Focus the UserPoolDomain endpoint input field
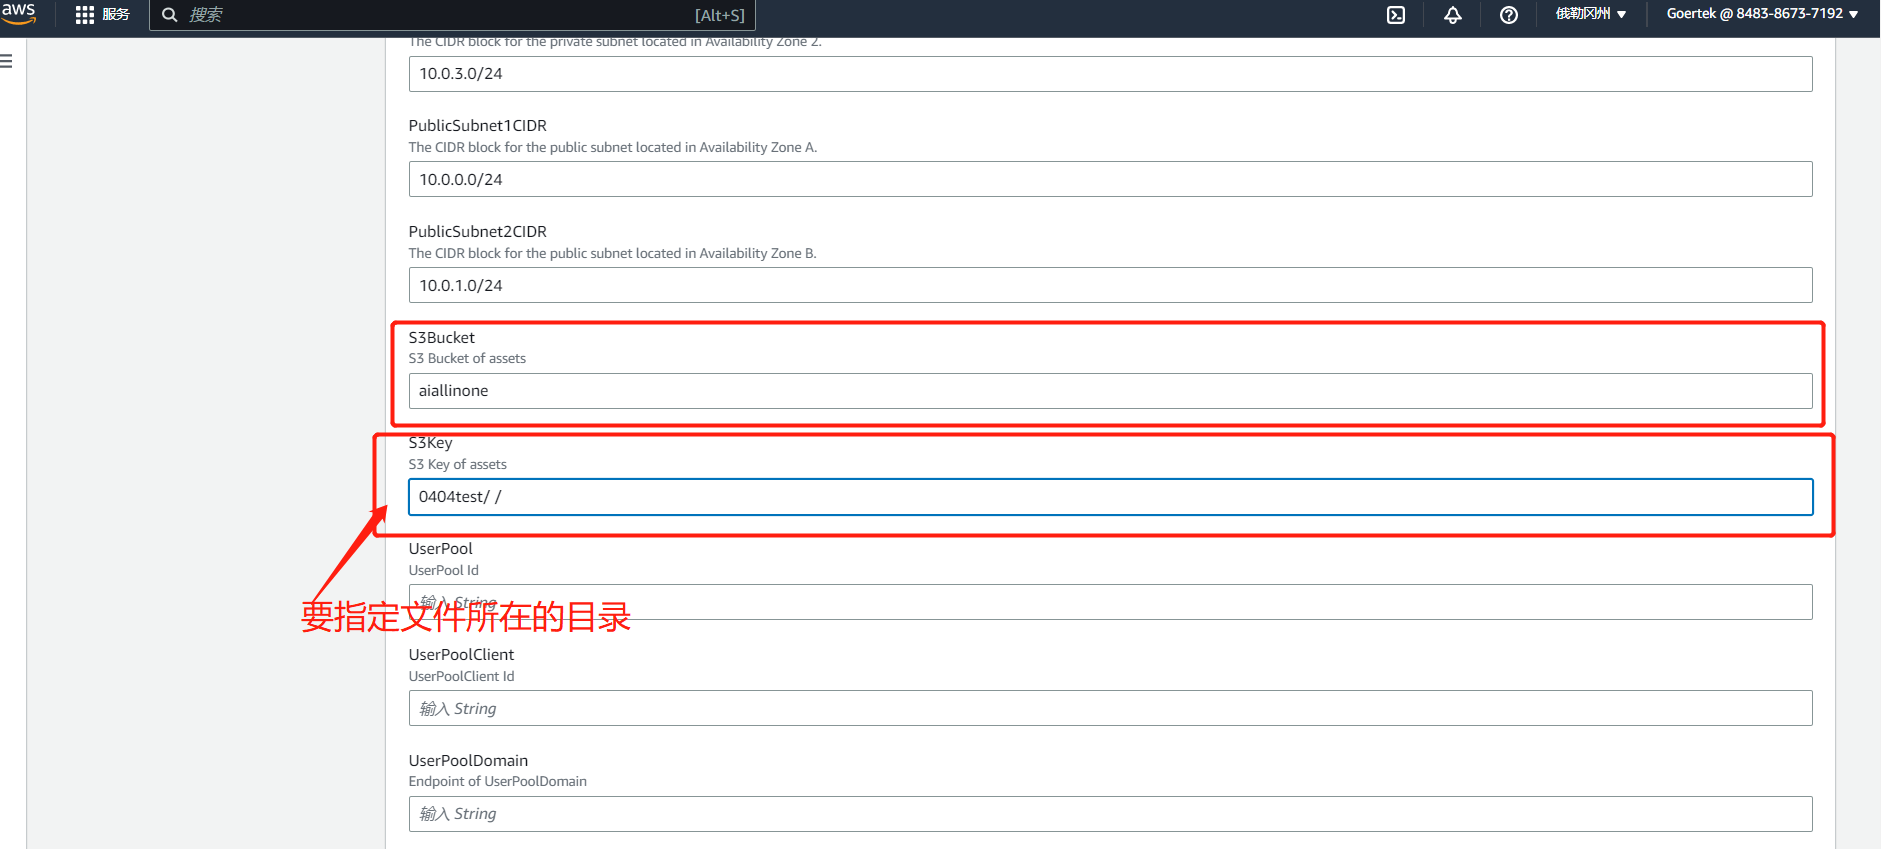Viewport: 1881px width, 849px height. click(1110, 814)
